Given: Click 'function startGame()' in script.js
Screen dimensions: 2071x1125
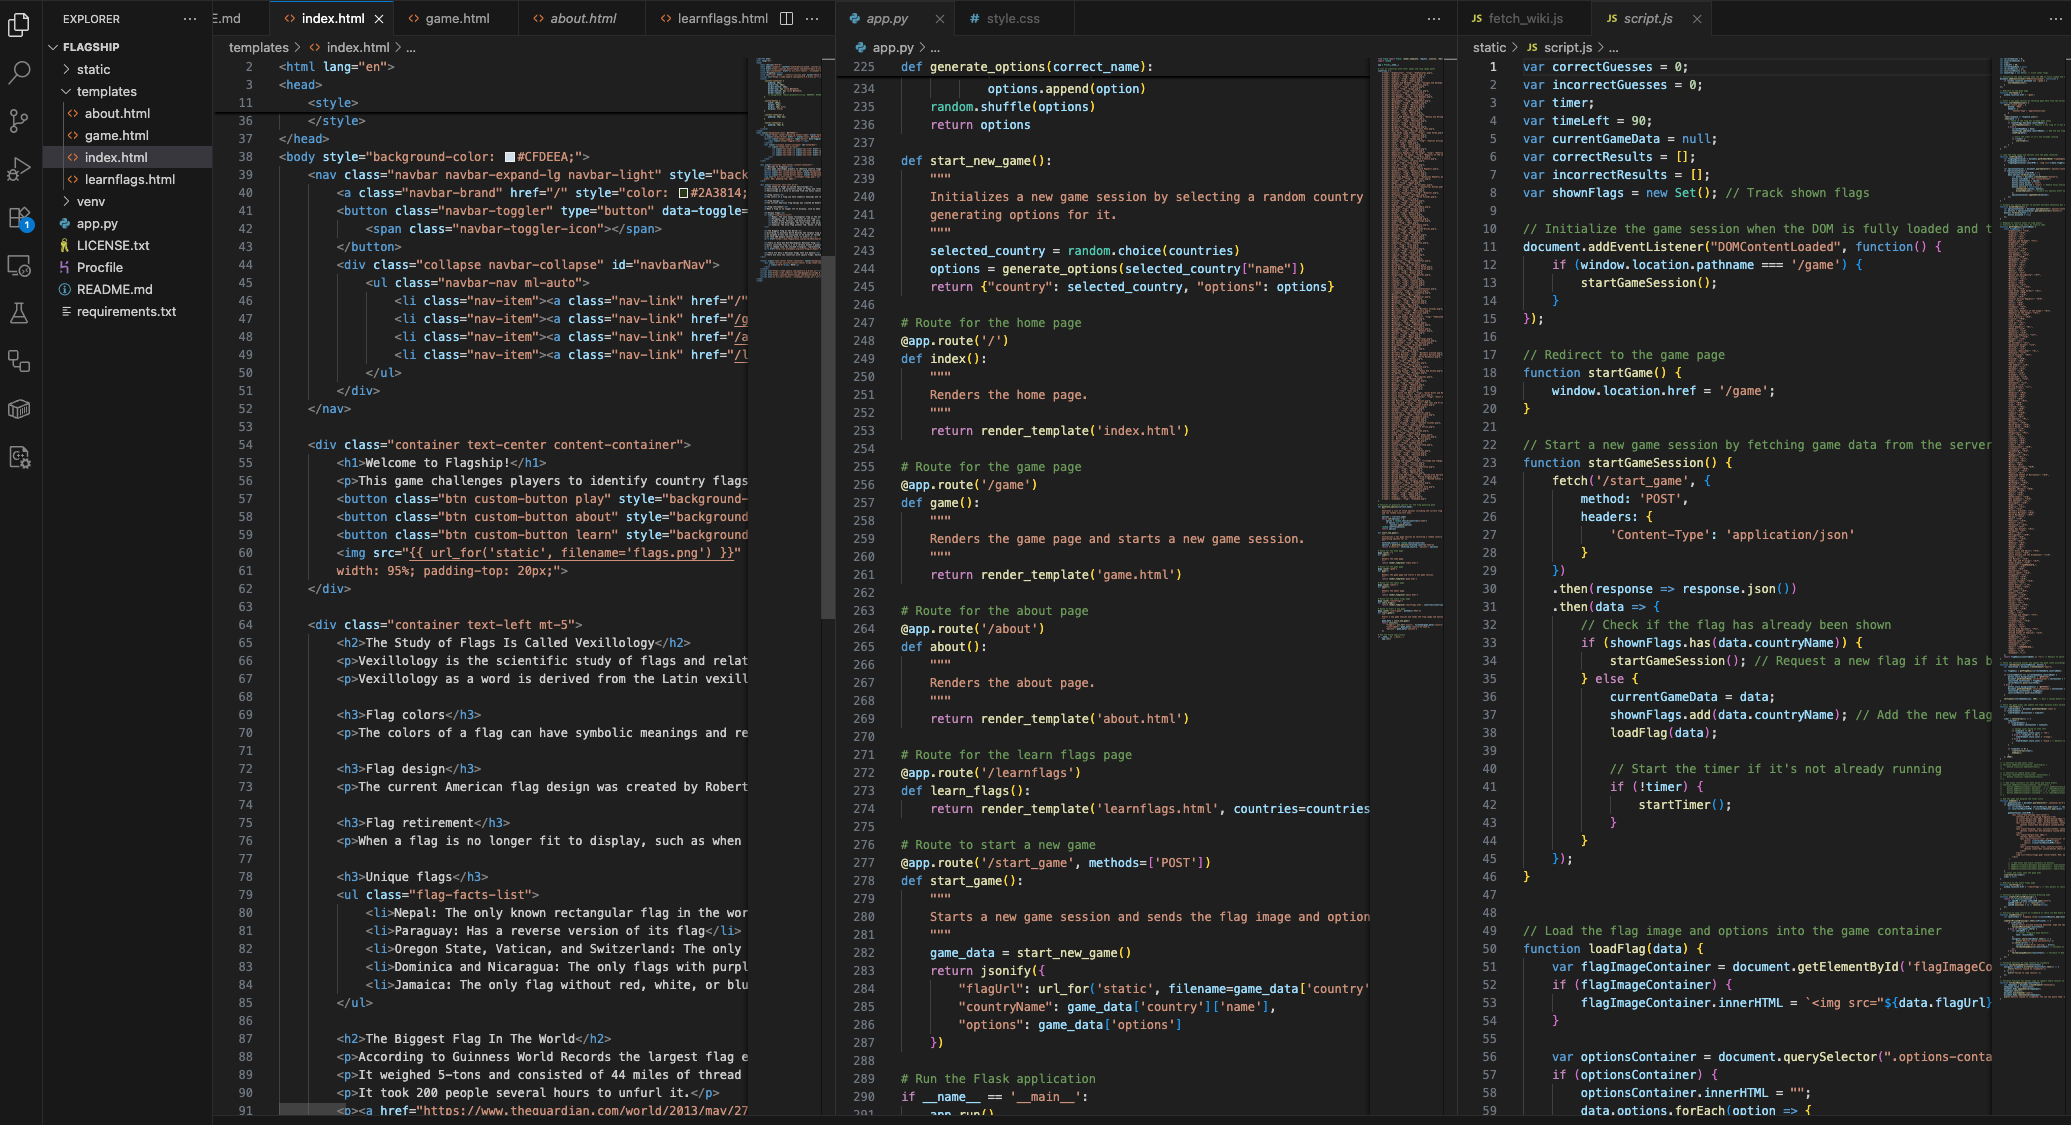Looking at the screenshot, I should [1602, 373].
